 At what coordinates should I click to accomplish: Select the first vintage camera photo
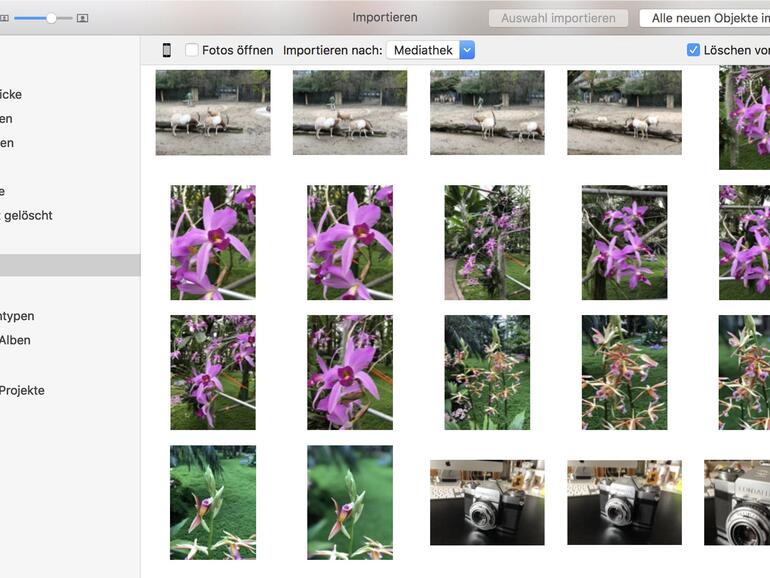(x=487, y=502)
